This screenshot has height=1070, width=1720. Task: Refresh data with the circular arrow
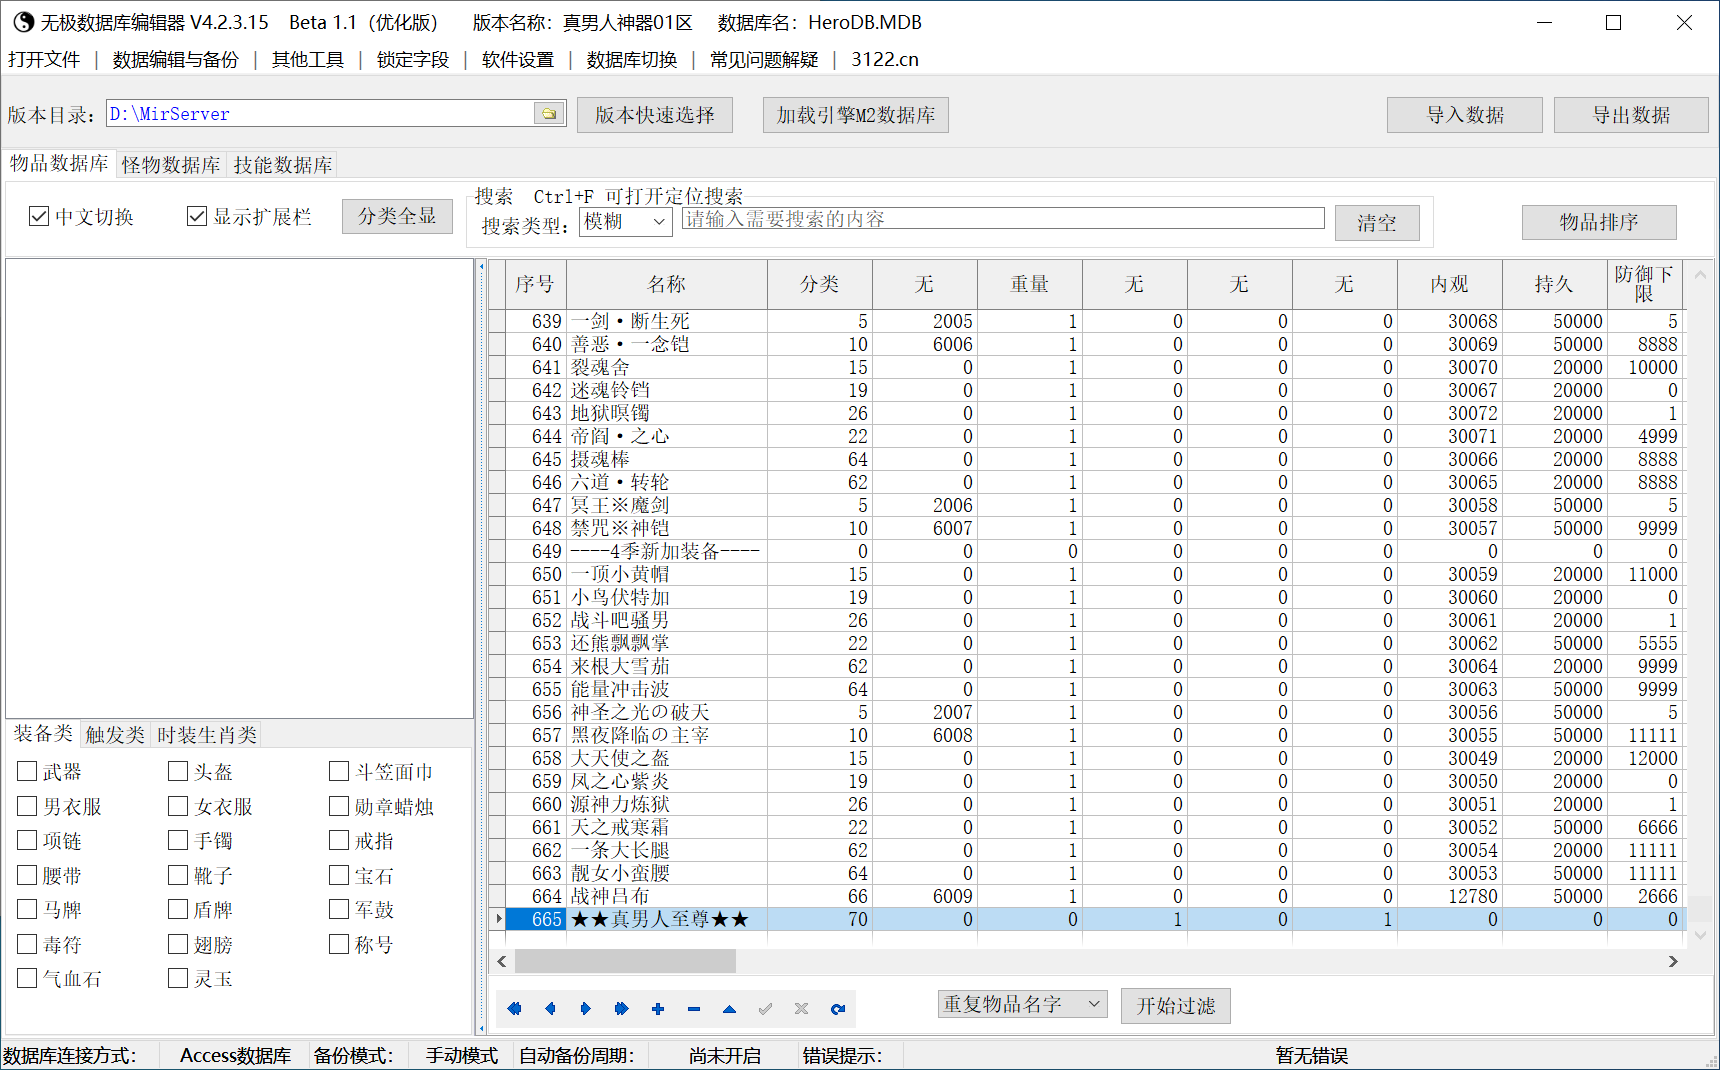[838, 1009]
